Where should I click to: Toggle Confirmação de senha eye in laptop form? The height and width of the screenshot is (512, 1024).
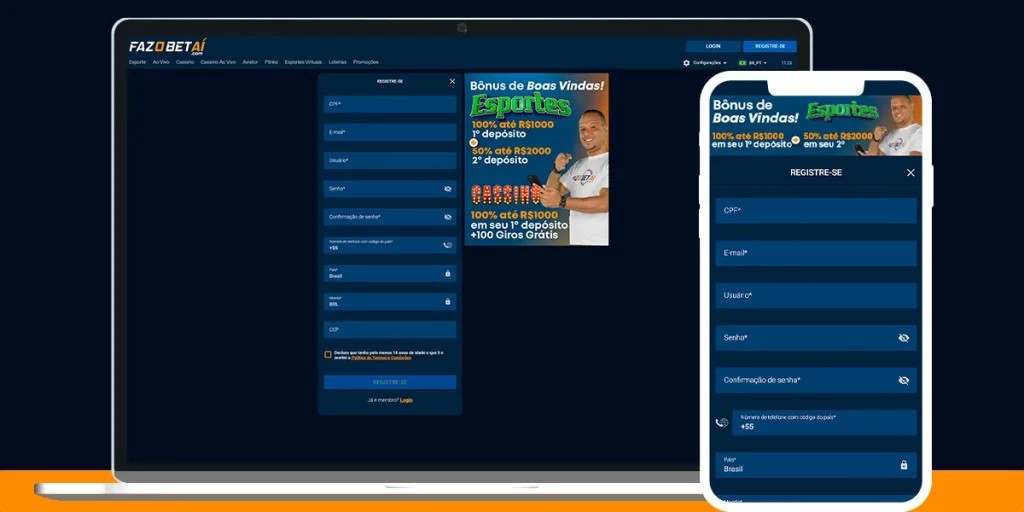(447, 217)
